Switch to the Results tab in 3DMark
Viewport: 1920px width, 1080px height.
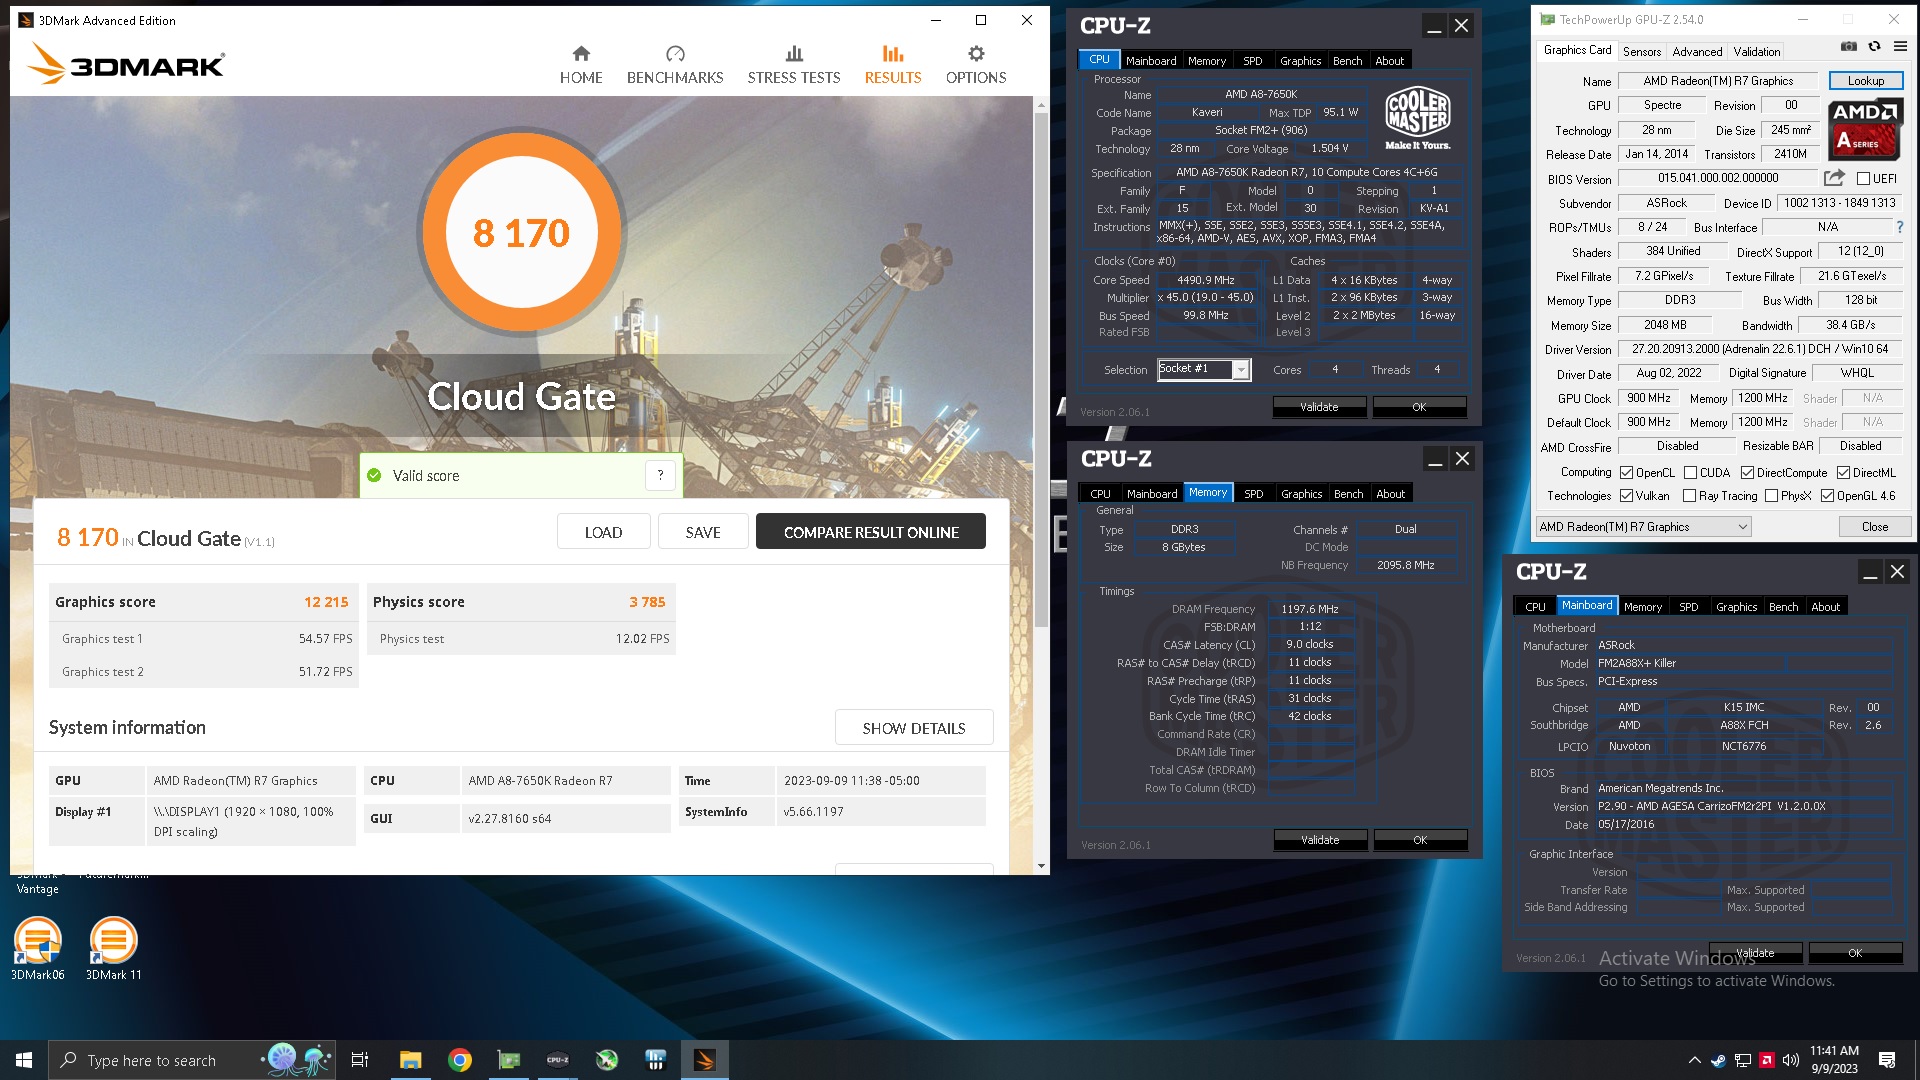click(x=893, y=65)
